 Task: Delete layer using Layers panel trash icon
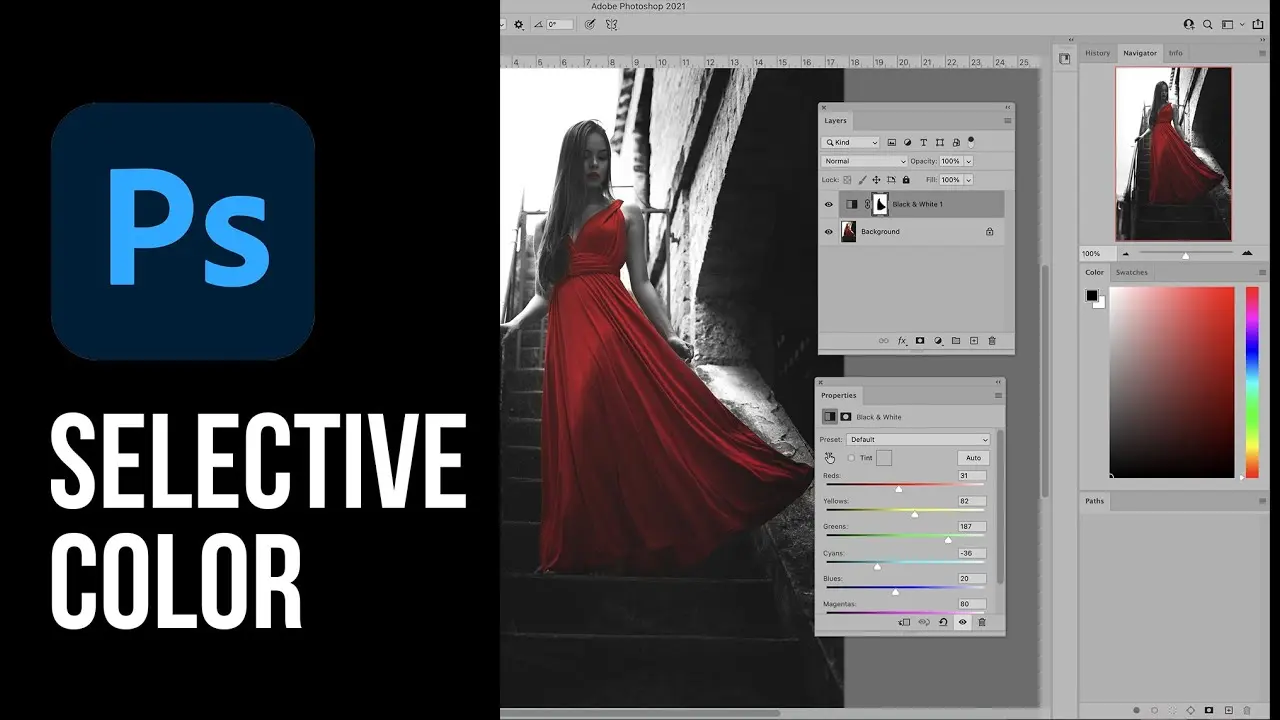[992, 341]
